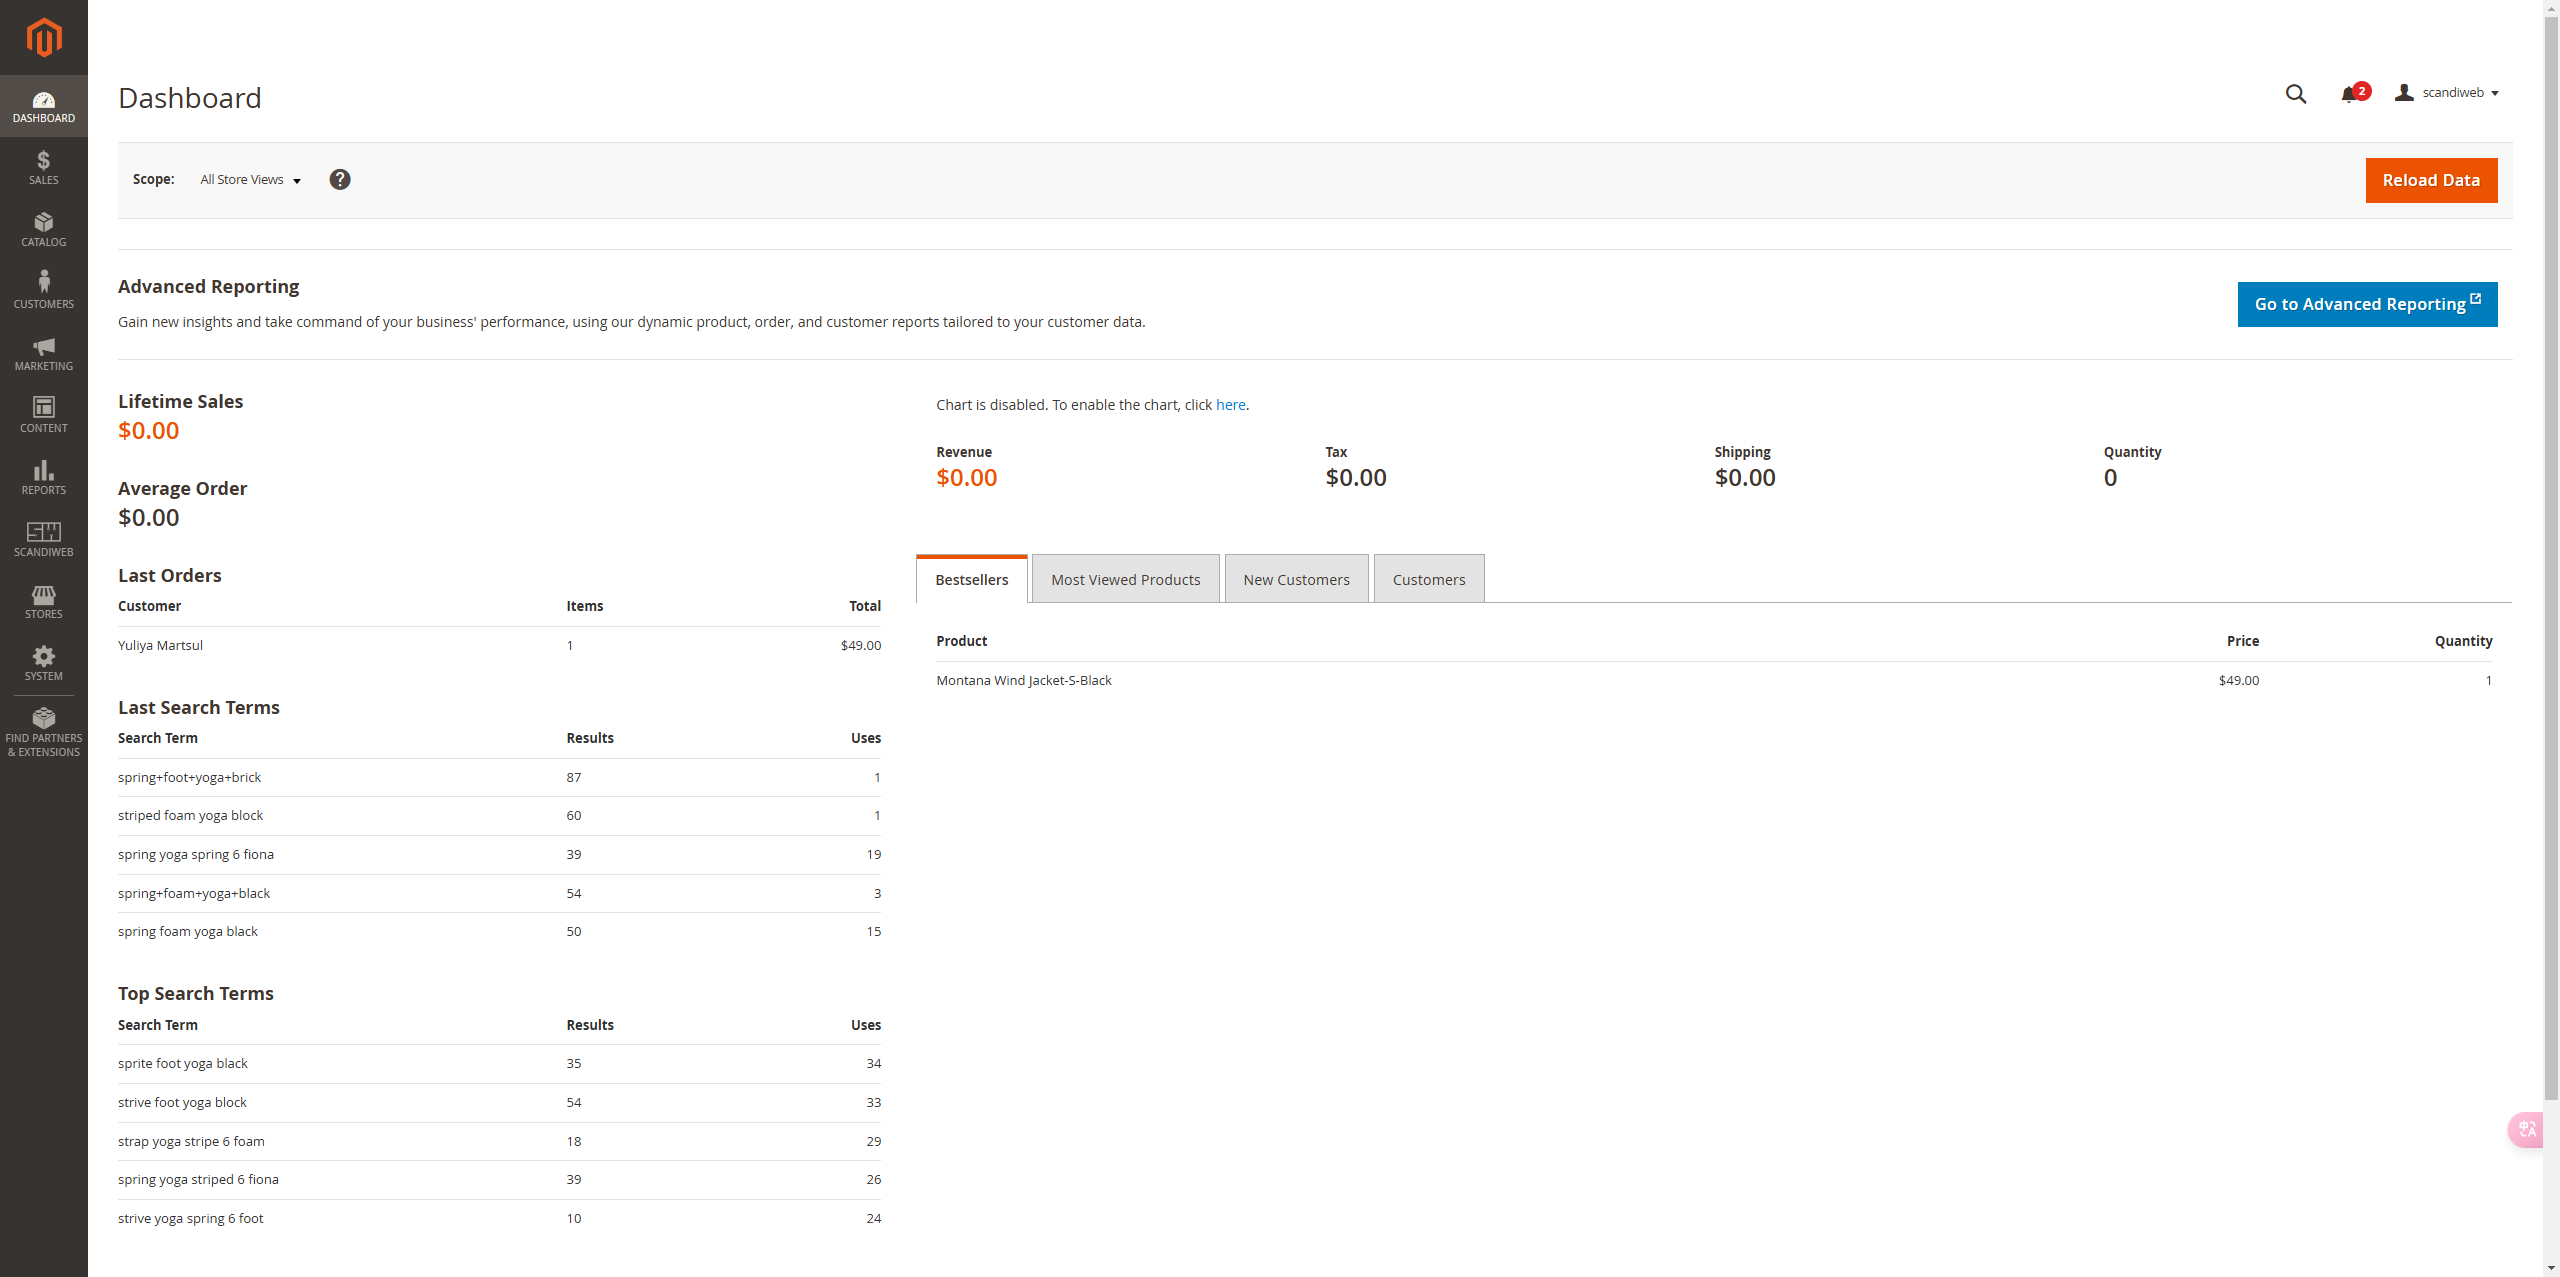Viewport: 2560px width, 1277px height.
Task: Click the scope help question-mark icon
Action: point(340,179)
